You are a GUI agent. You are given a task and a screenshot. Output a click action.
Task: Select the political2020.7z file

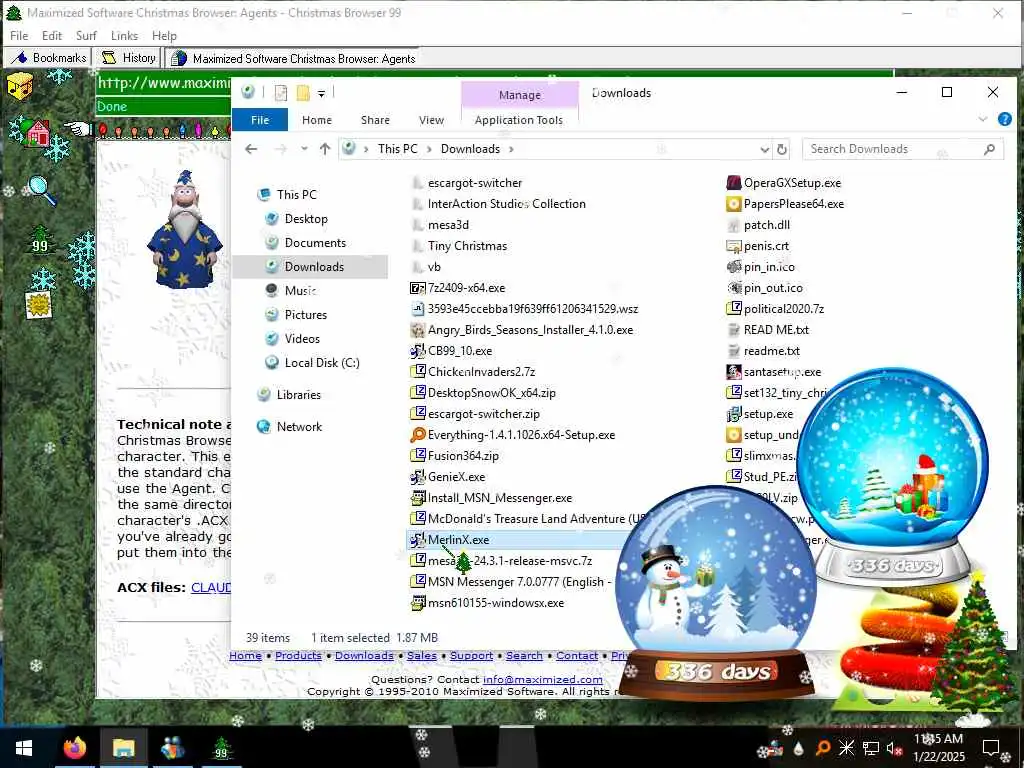775,309
